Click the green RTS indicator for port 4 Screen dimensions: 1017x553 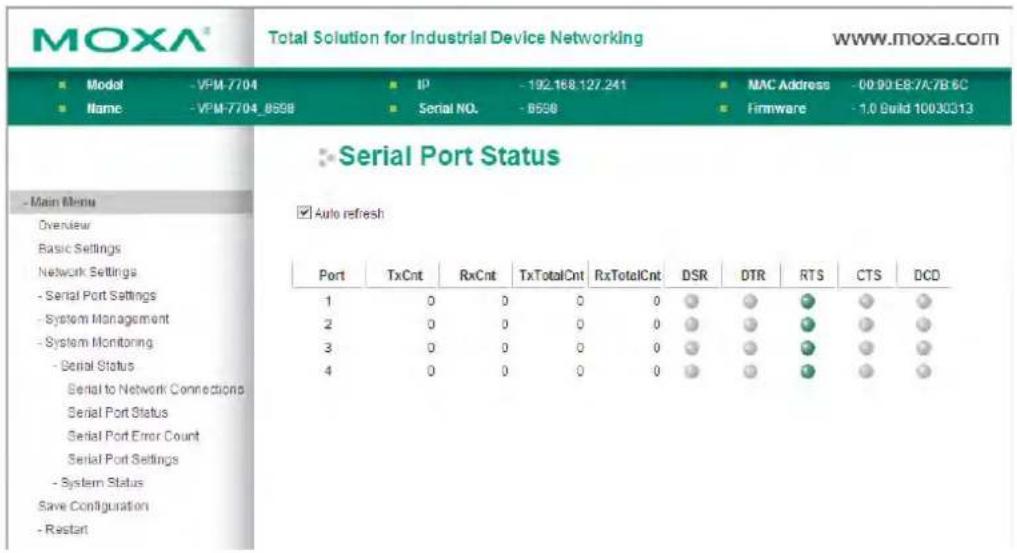pyautogui.click(x=808, y=371)
